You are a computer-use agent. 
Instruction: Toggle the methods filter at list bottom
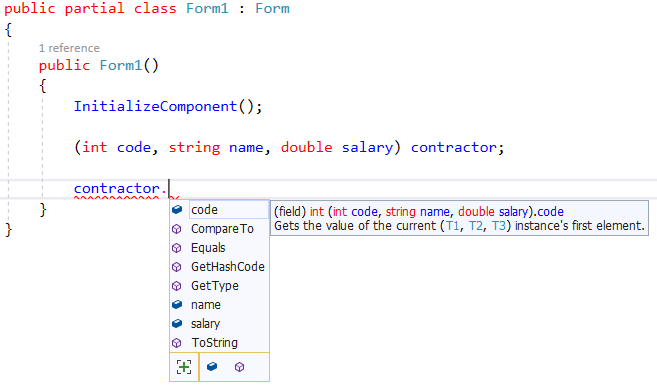click(x=239, y=367)
